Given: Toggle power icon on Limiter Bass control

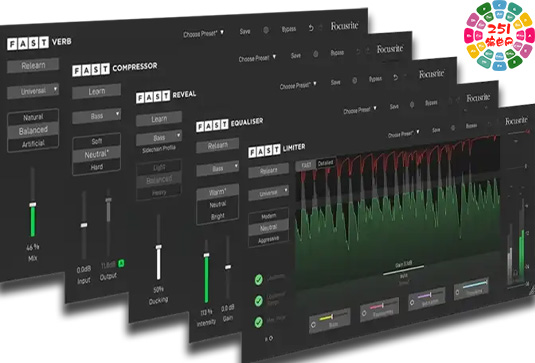Looking at the screenshot, I should tap(314, 325).
